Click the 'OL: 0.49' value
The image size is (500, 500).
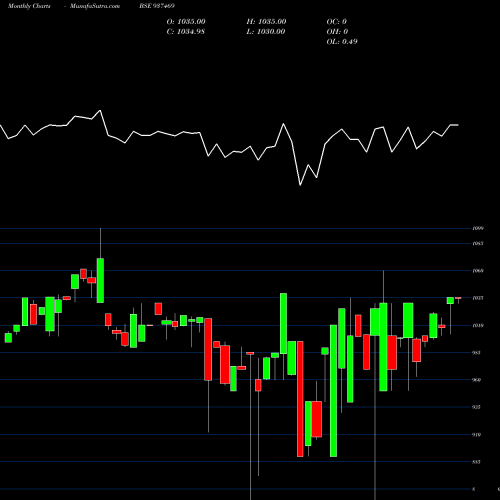(342, 42)
